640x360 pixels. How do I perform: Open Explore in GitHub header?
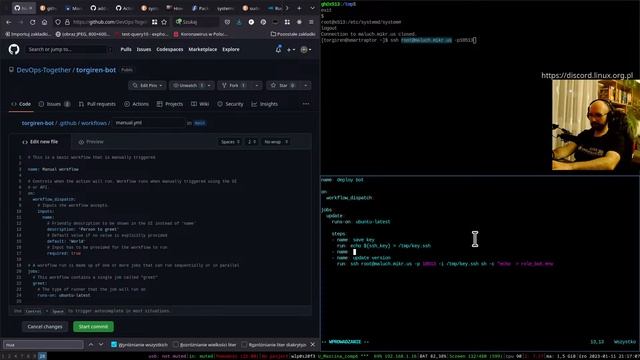(231, 49)
